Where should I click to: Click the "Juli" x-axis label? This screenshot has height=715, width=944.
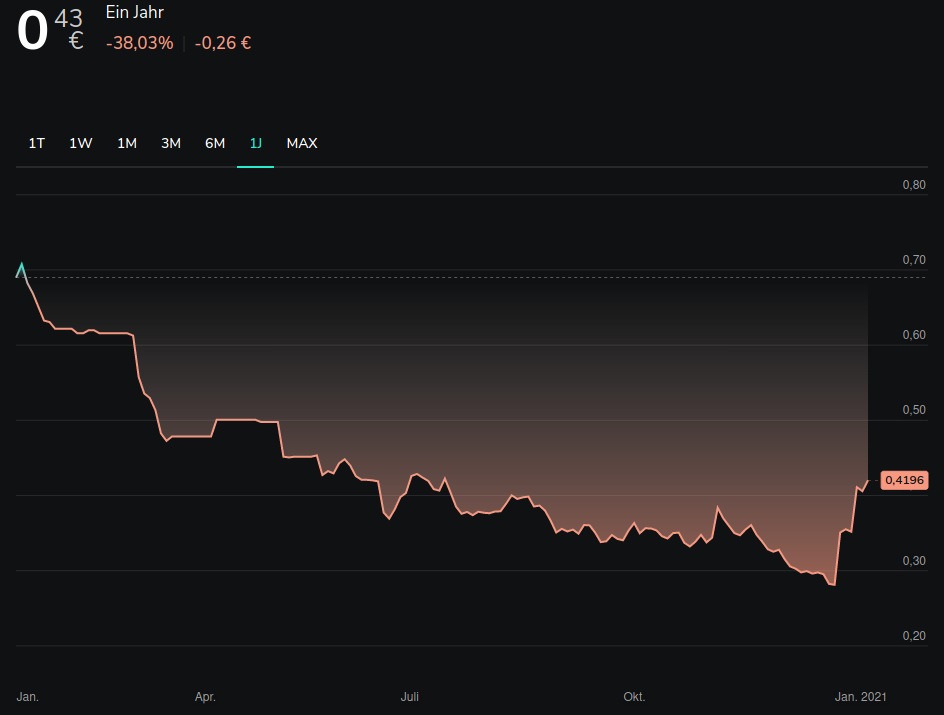410,696
